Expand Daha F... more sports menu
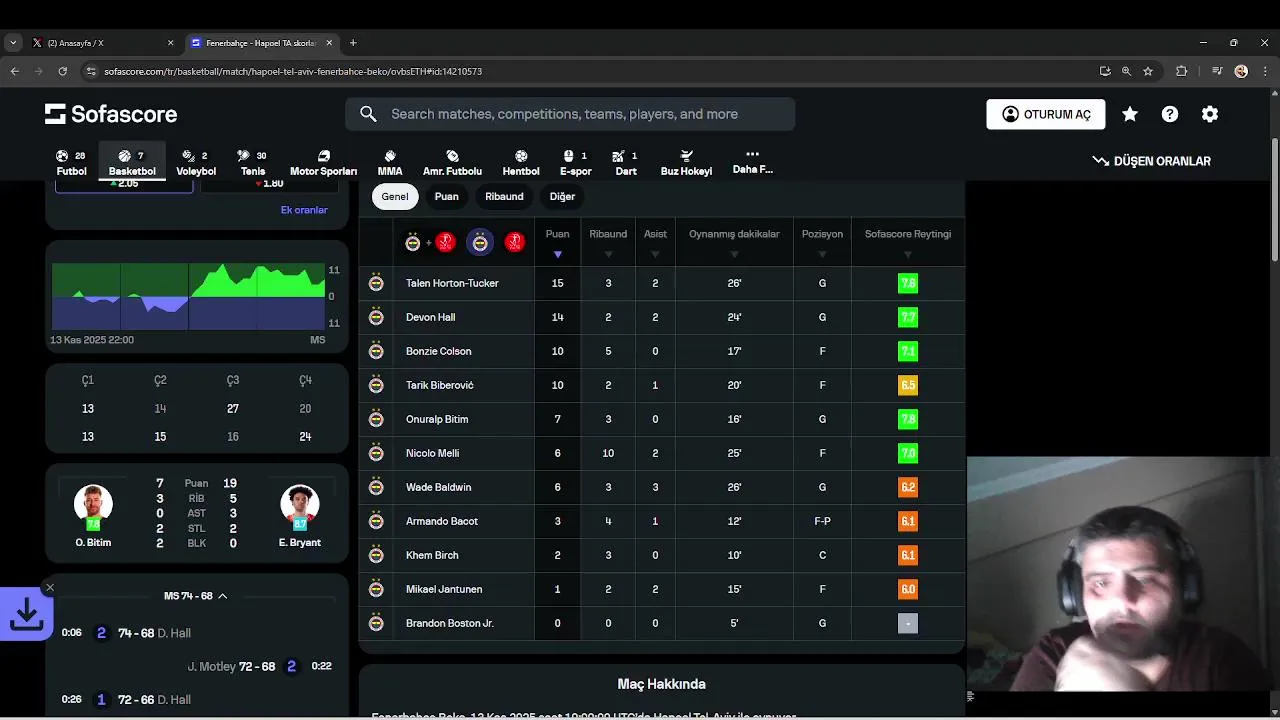This screenshot has height=720, width=1280. coord(752,163)
